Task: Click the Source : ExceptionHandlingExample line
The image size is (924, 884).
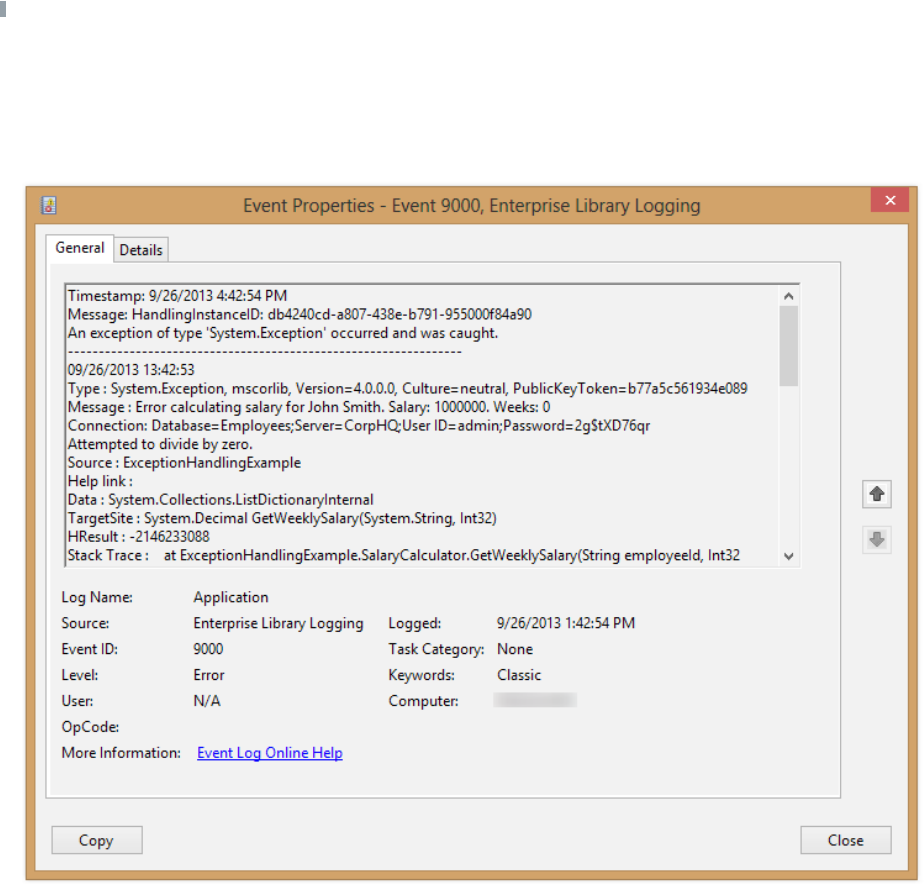Action: (x=184, y=463)
